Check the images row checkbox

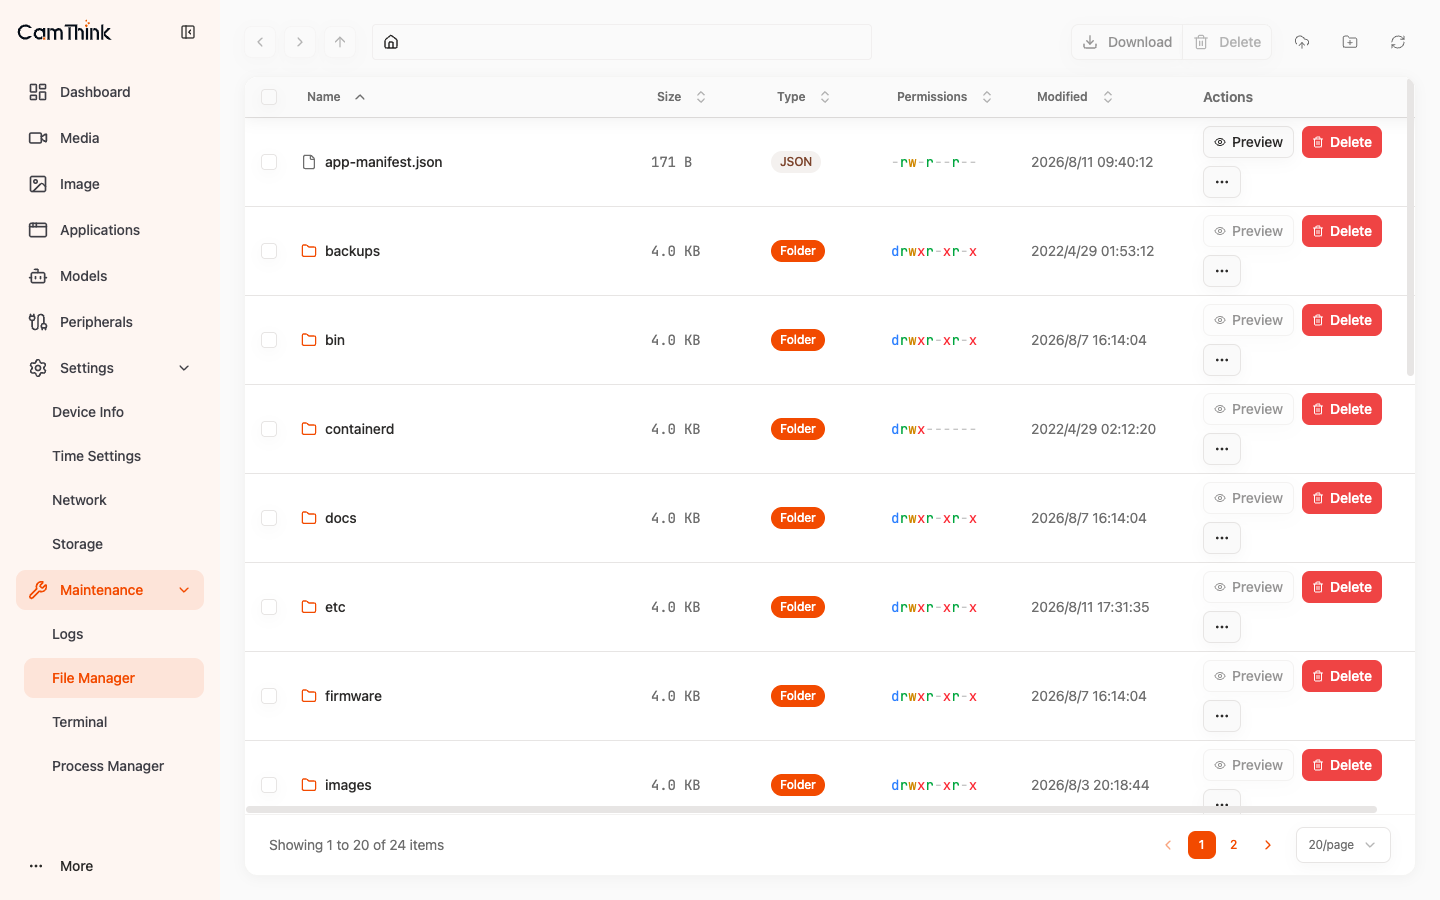point(269,785)
